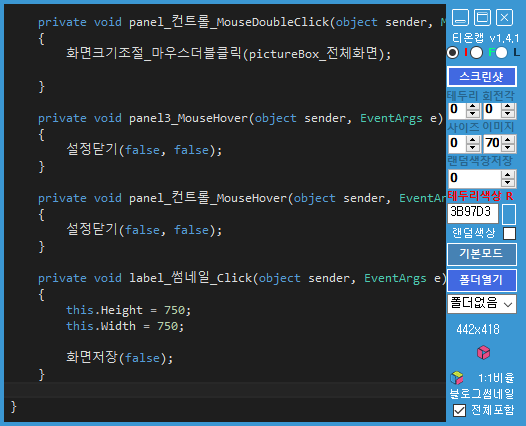This screenshot has width=526, height=426.
Task: Click the 442x418 size label
Action: point(478,329)
